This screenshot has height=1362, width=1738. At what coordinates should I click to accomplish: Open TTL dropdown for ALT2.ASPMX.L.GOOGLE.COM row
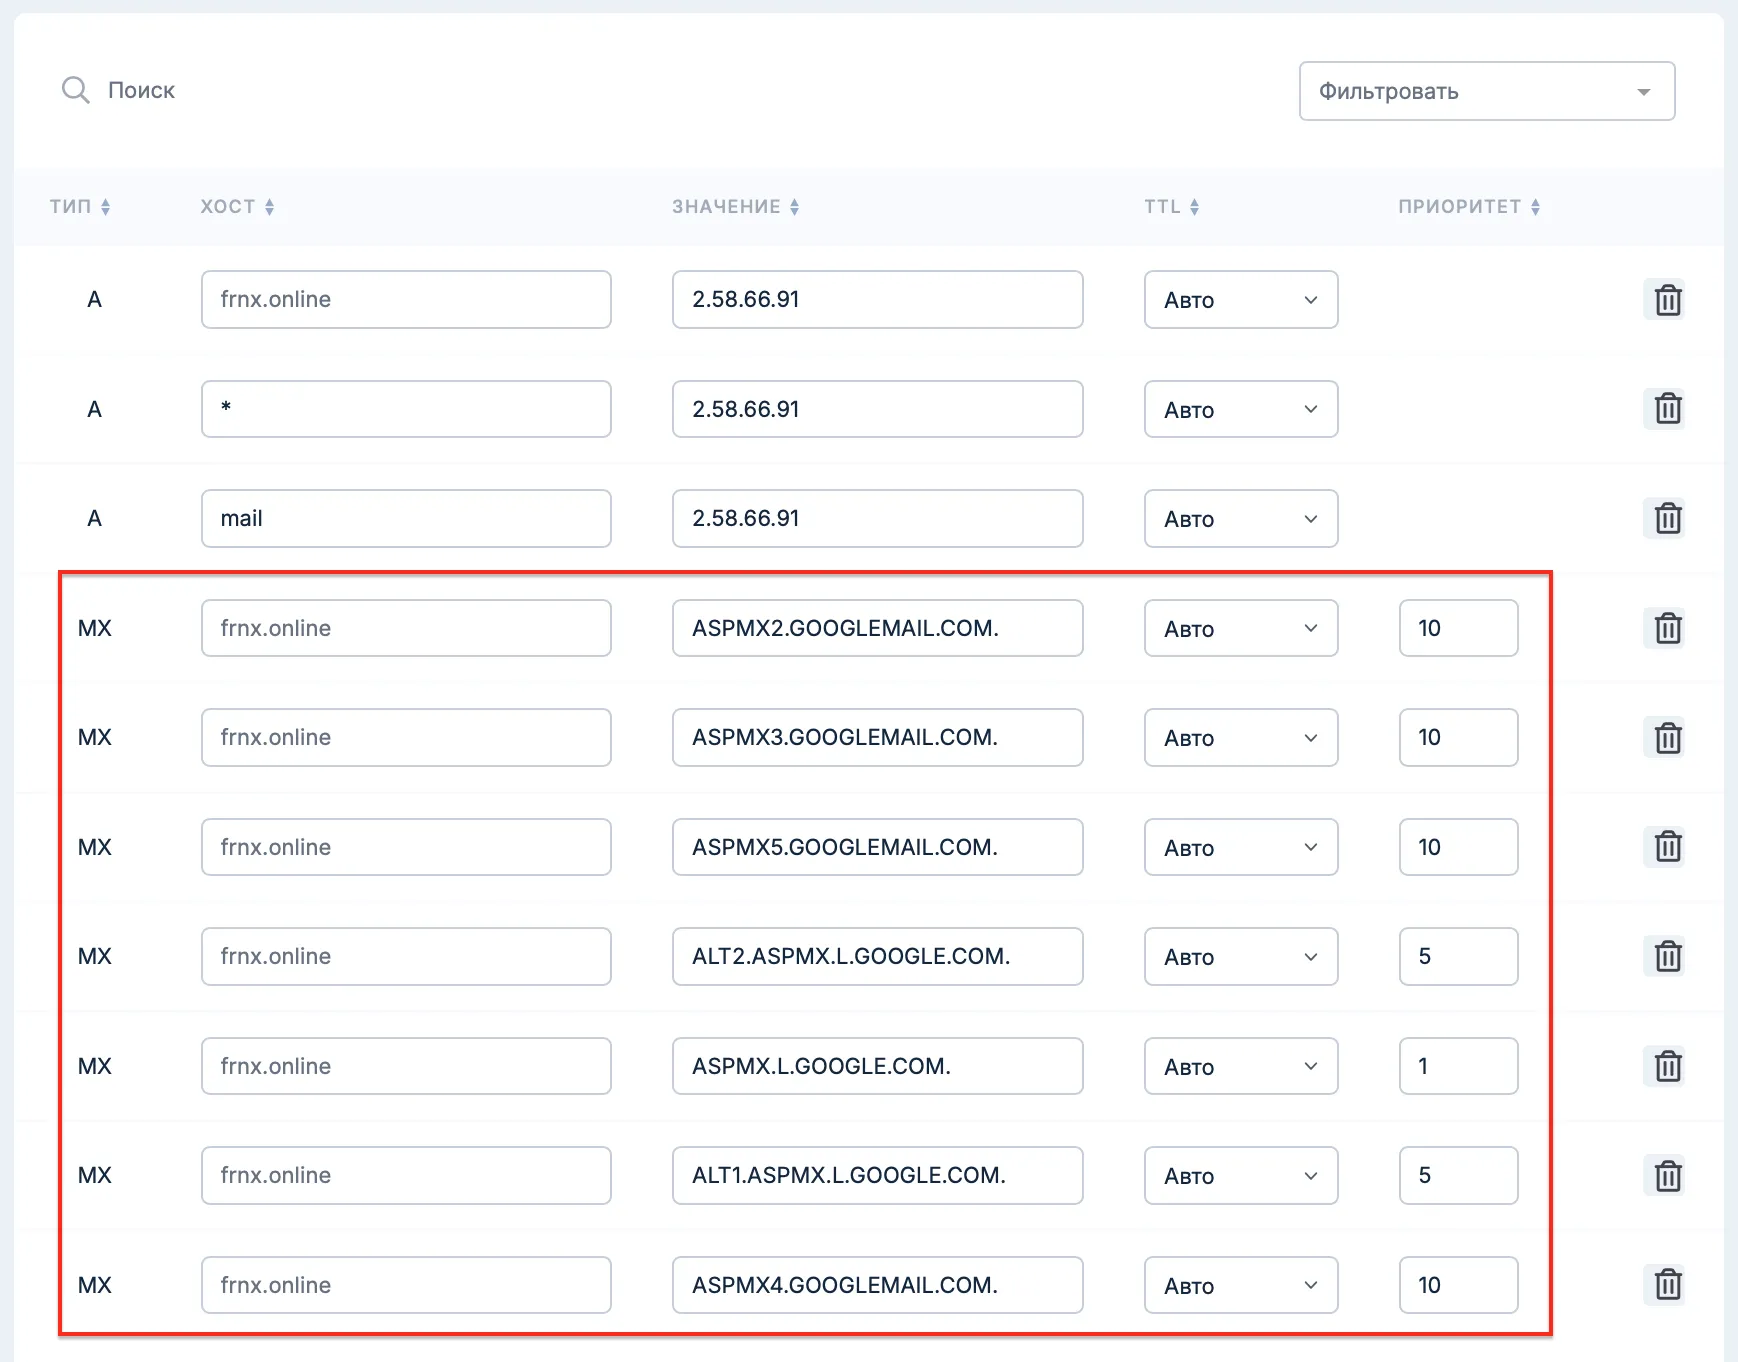click(1240, 957)
